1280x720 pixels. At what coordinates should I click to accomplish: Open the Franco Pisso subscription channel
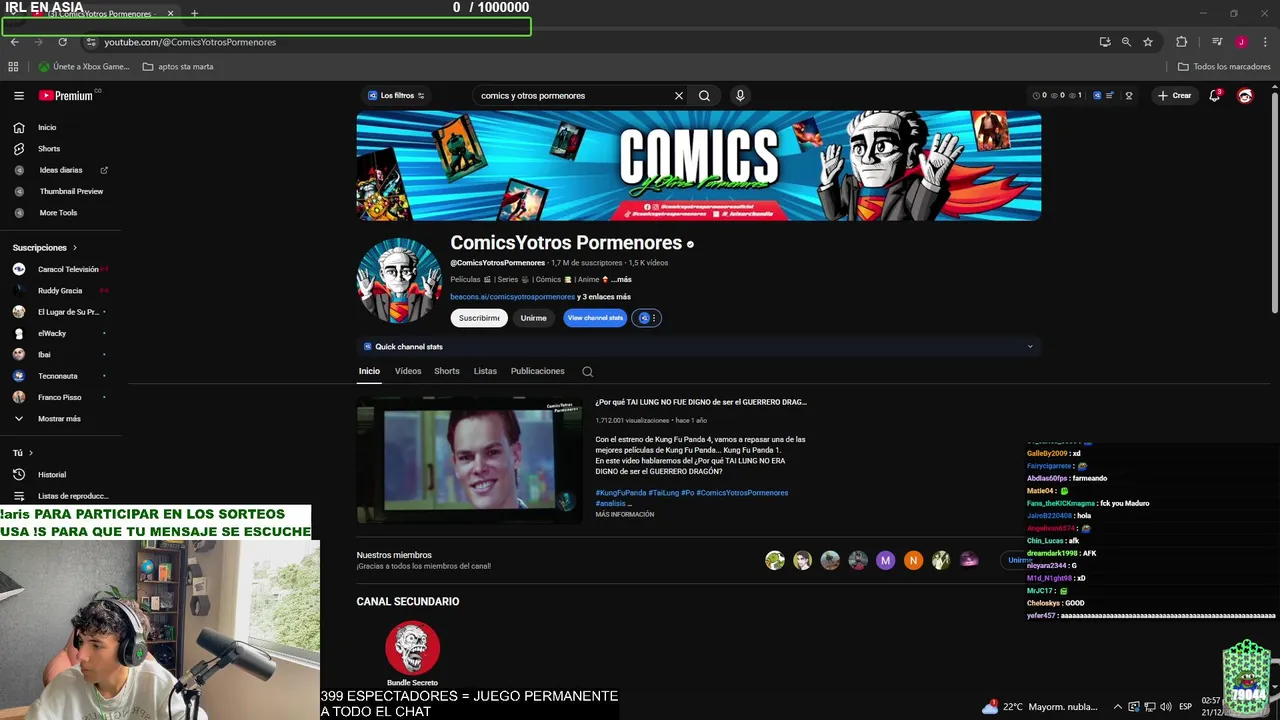60,397
